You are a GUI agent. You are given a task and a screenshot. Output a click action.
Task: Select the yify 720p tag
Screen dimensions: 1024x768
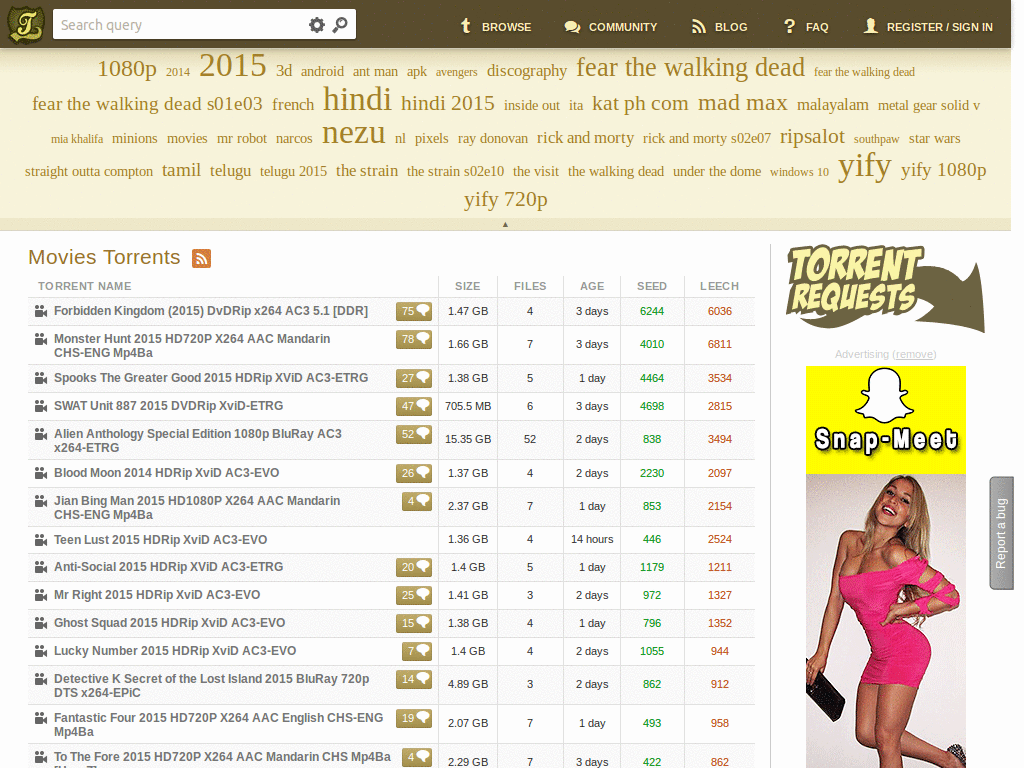point(505,199)
